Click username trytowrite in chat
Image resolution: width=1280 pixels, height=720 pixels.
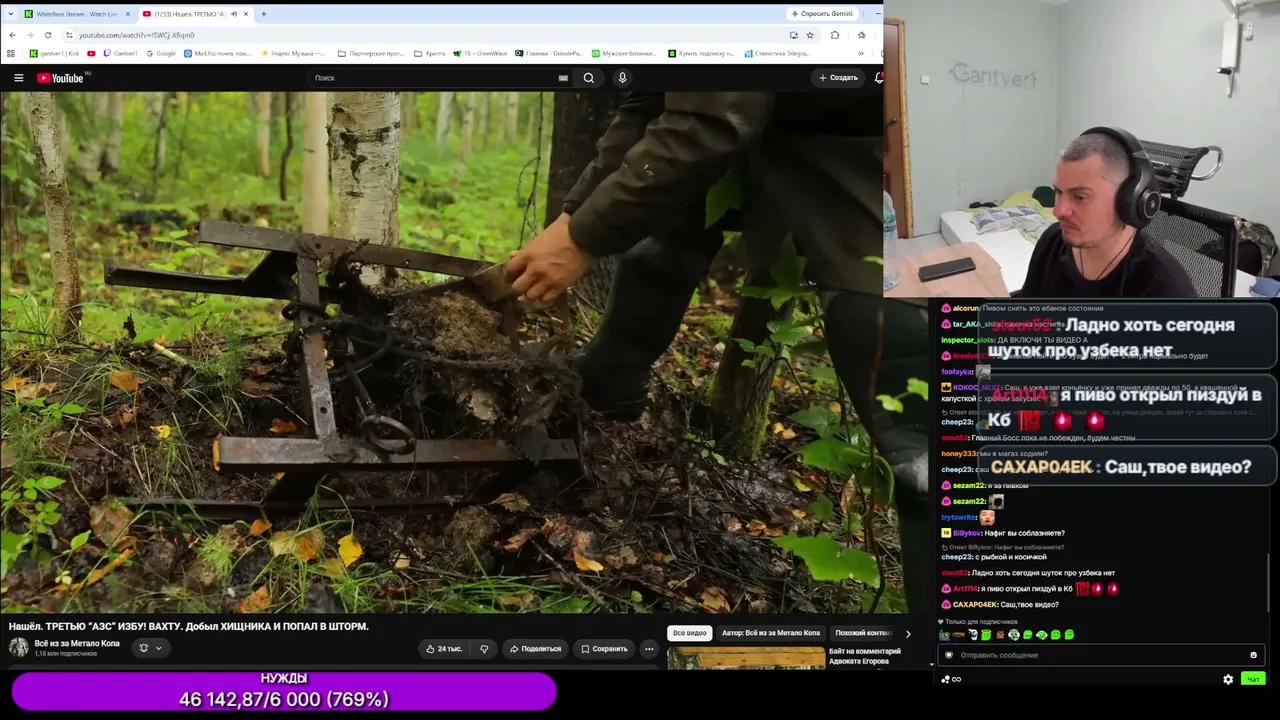tap(958, 517)
